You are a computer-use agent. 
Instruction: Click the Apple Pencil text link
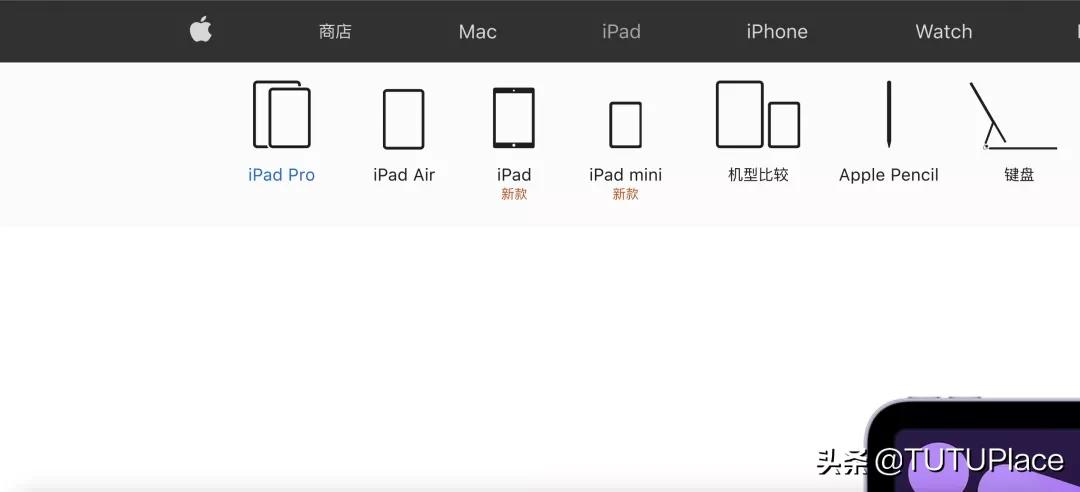[x=889, y=175]
